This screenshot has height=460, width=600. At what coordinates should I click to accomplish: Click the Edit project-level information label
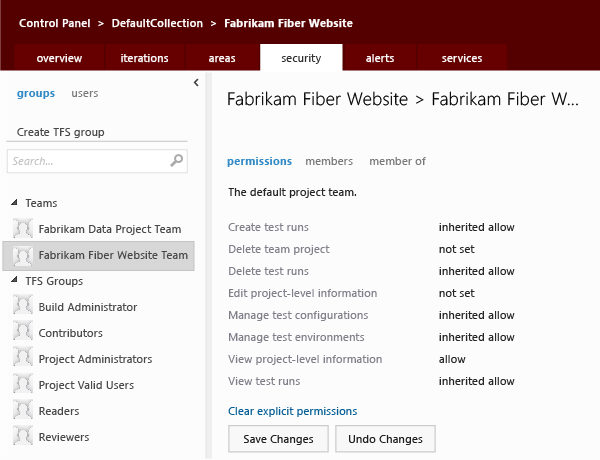tap(303, 293)
